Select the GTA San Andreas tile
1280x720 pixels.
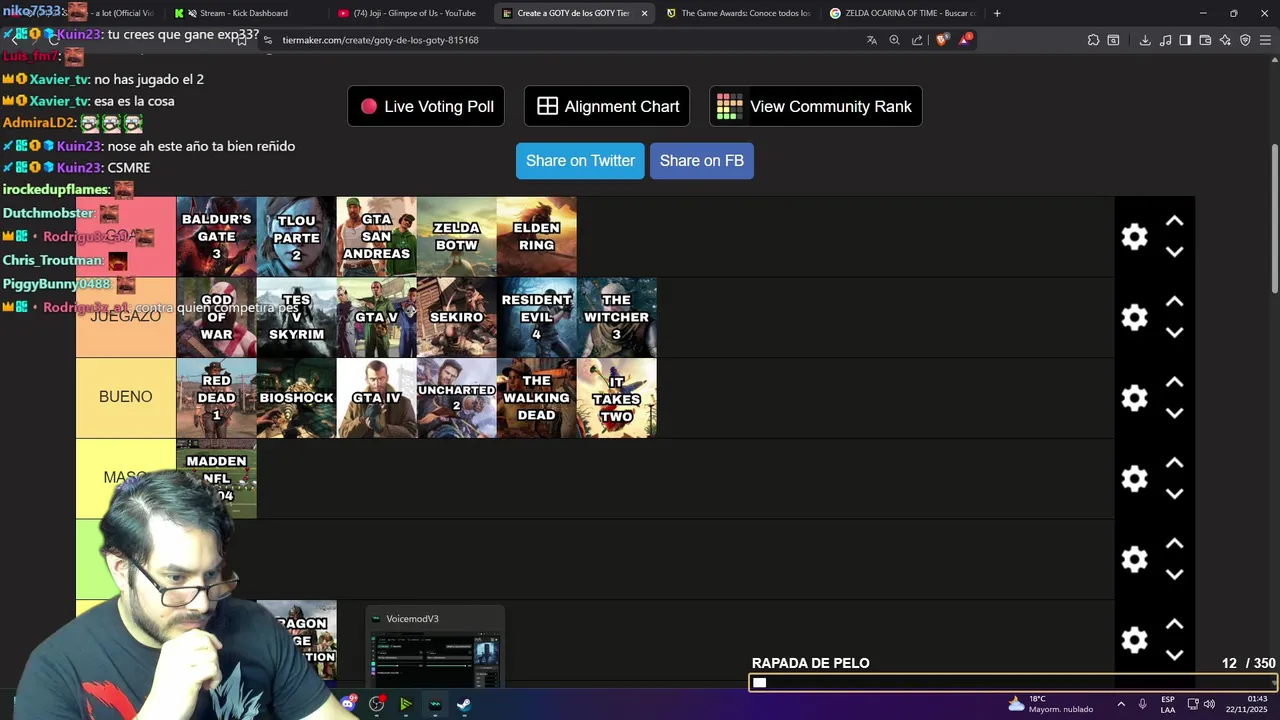(x=376, y=237)
